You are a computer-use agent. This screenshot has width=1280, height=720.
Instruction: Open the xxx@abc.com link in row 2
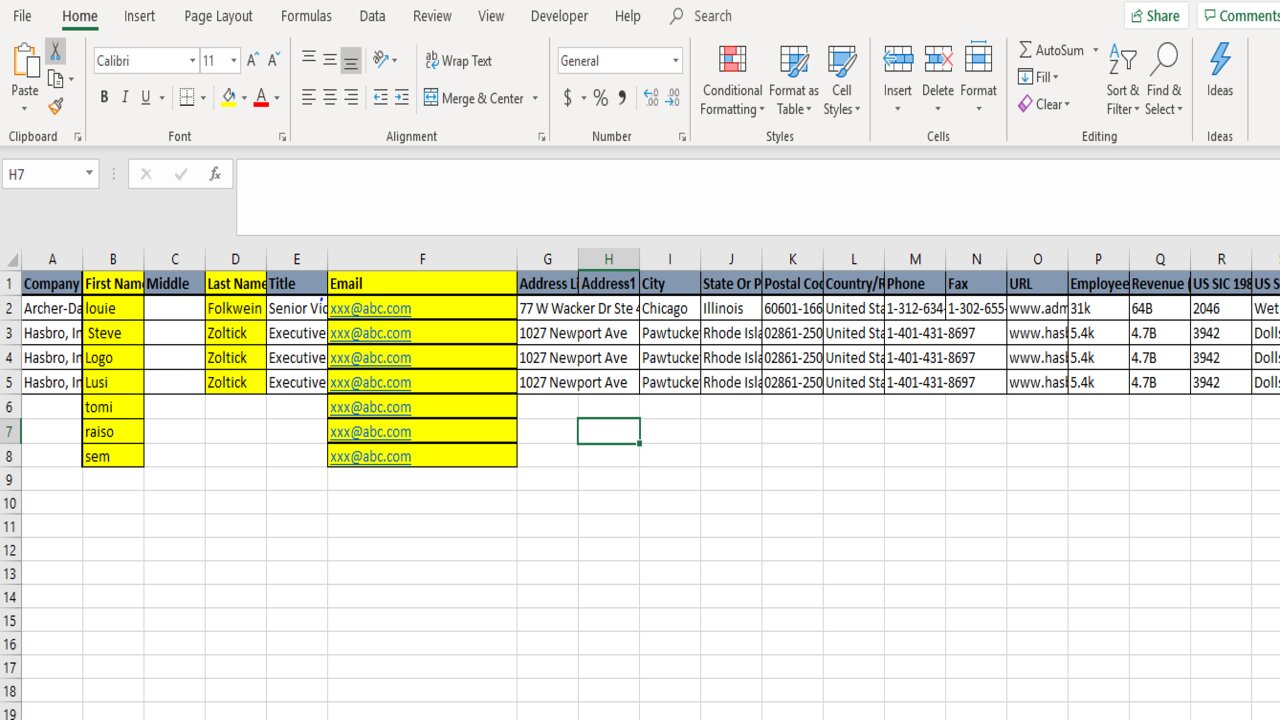(370, 309)
